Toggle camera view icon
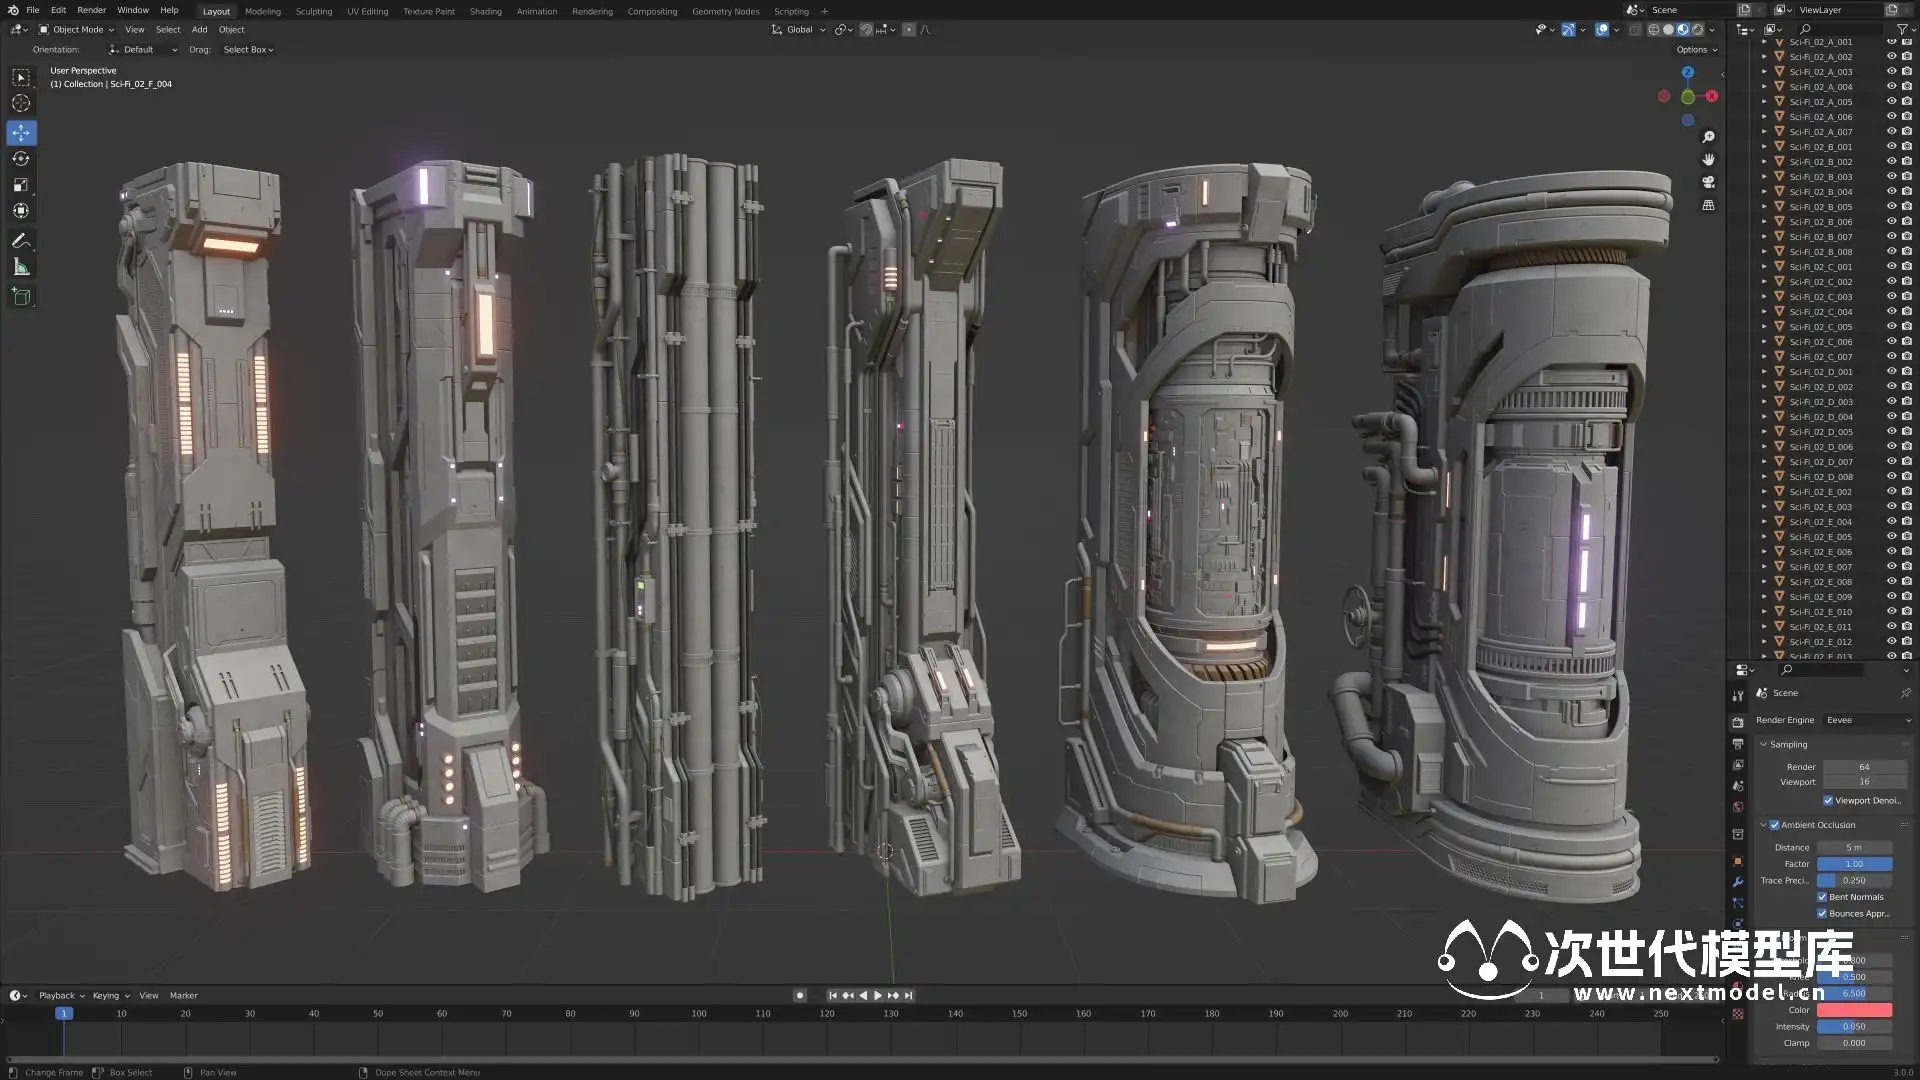This screenshot has width=1920, height=1080. coord(1708,182)
